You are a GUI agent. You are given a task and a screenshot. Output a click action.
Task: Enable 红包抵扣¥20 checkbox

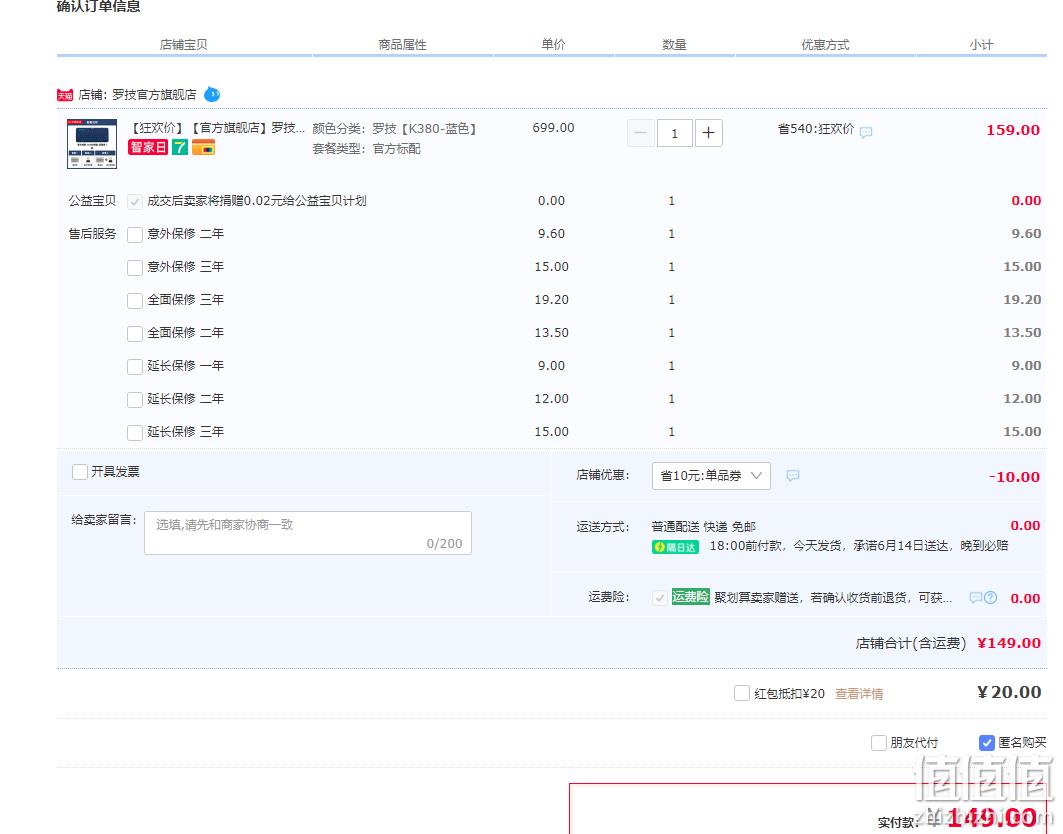point(742,694)
